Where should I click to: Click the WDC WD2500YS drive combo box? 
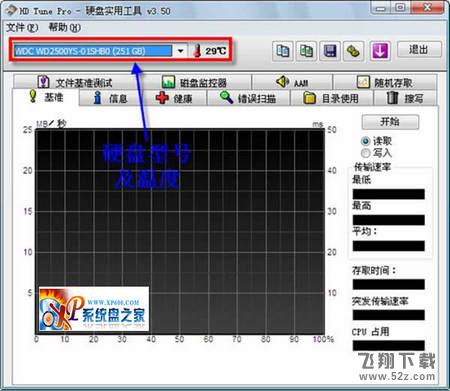click(100, 51)
